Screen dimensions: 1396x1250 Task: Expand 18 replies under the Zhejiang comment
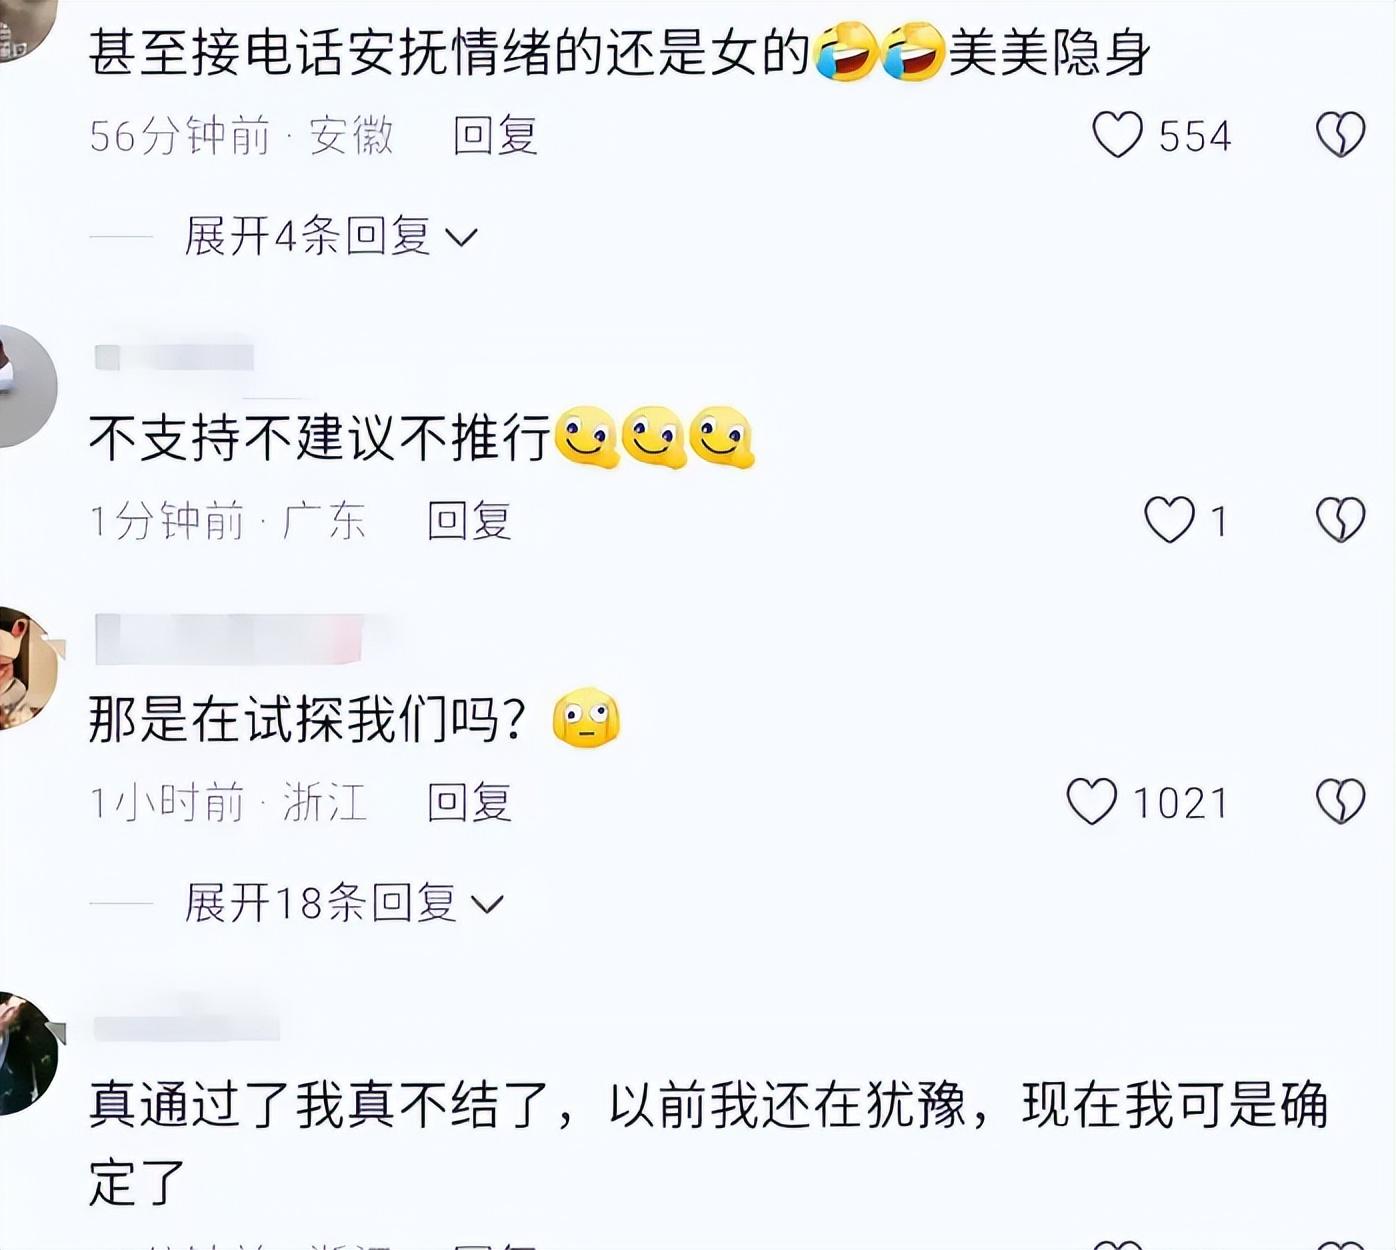click(344, 904)
